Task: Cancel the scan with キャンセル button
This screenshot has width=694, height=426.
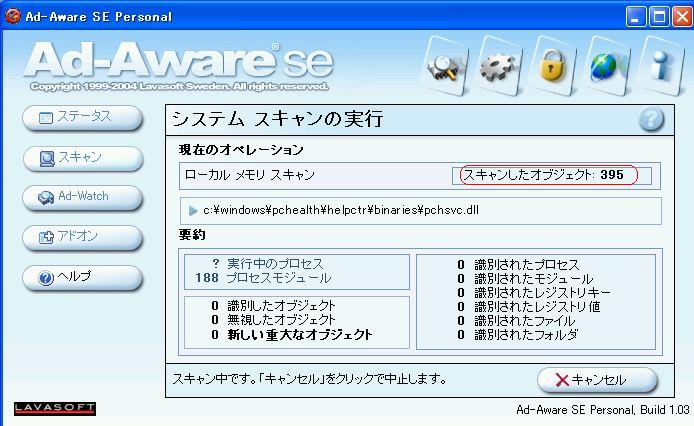Action: coord(597,380)
